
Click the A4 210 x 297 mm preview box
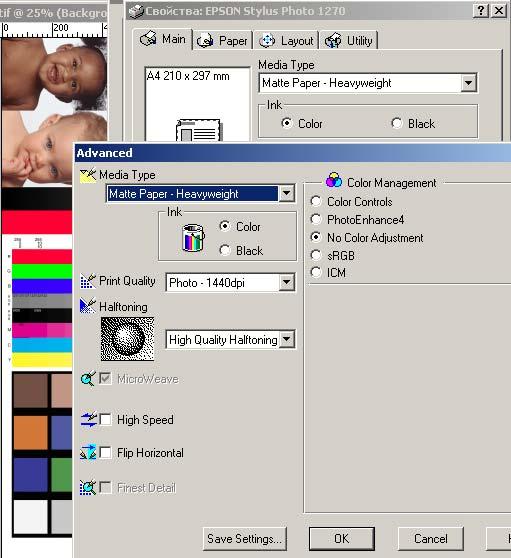pos(197,104)
